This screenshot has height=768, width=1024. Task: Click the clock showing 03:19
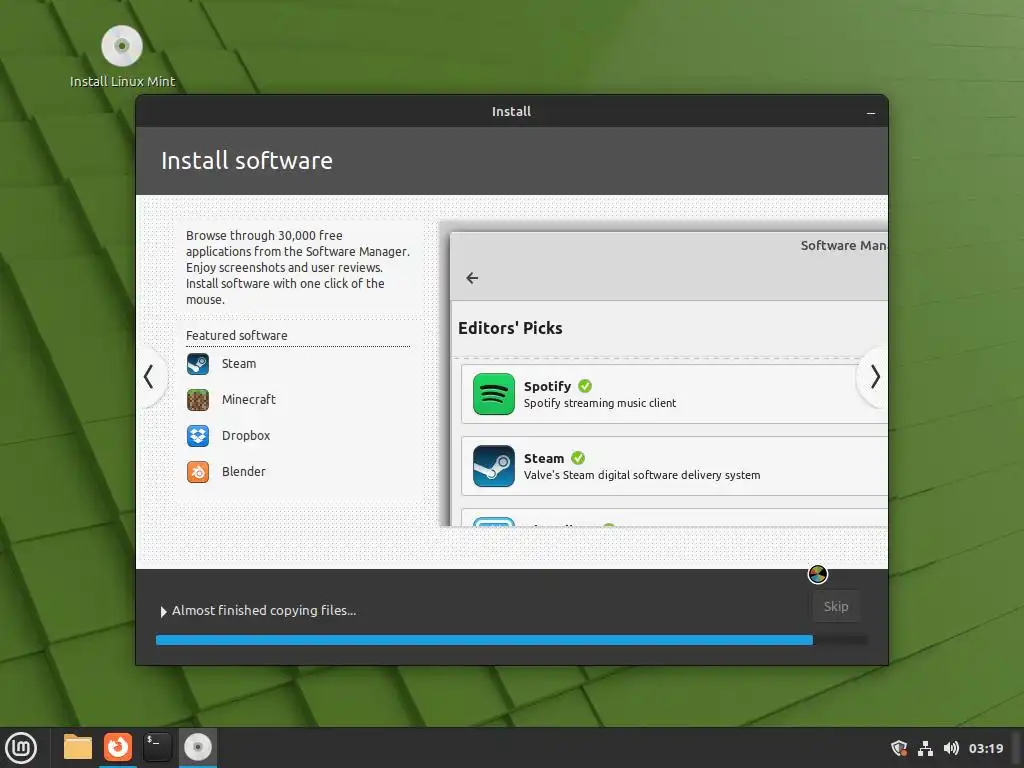pyautogui.click(x=985, y=748)
